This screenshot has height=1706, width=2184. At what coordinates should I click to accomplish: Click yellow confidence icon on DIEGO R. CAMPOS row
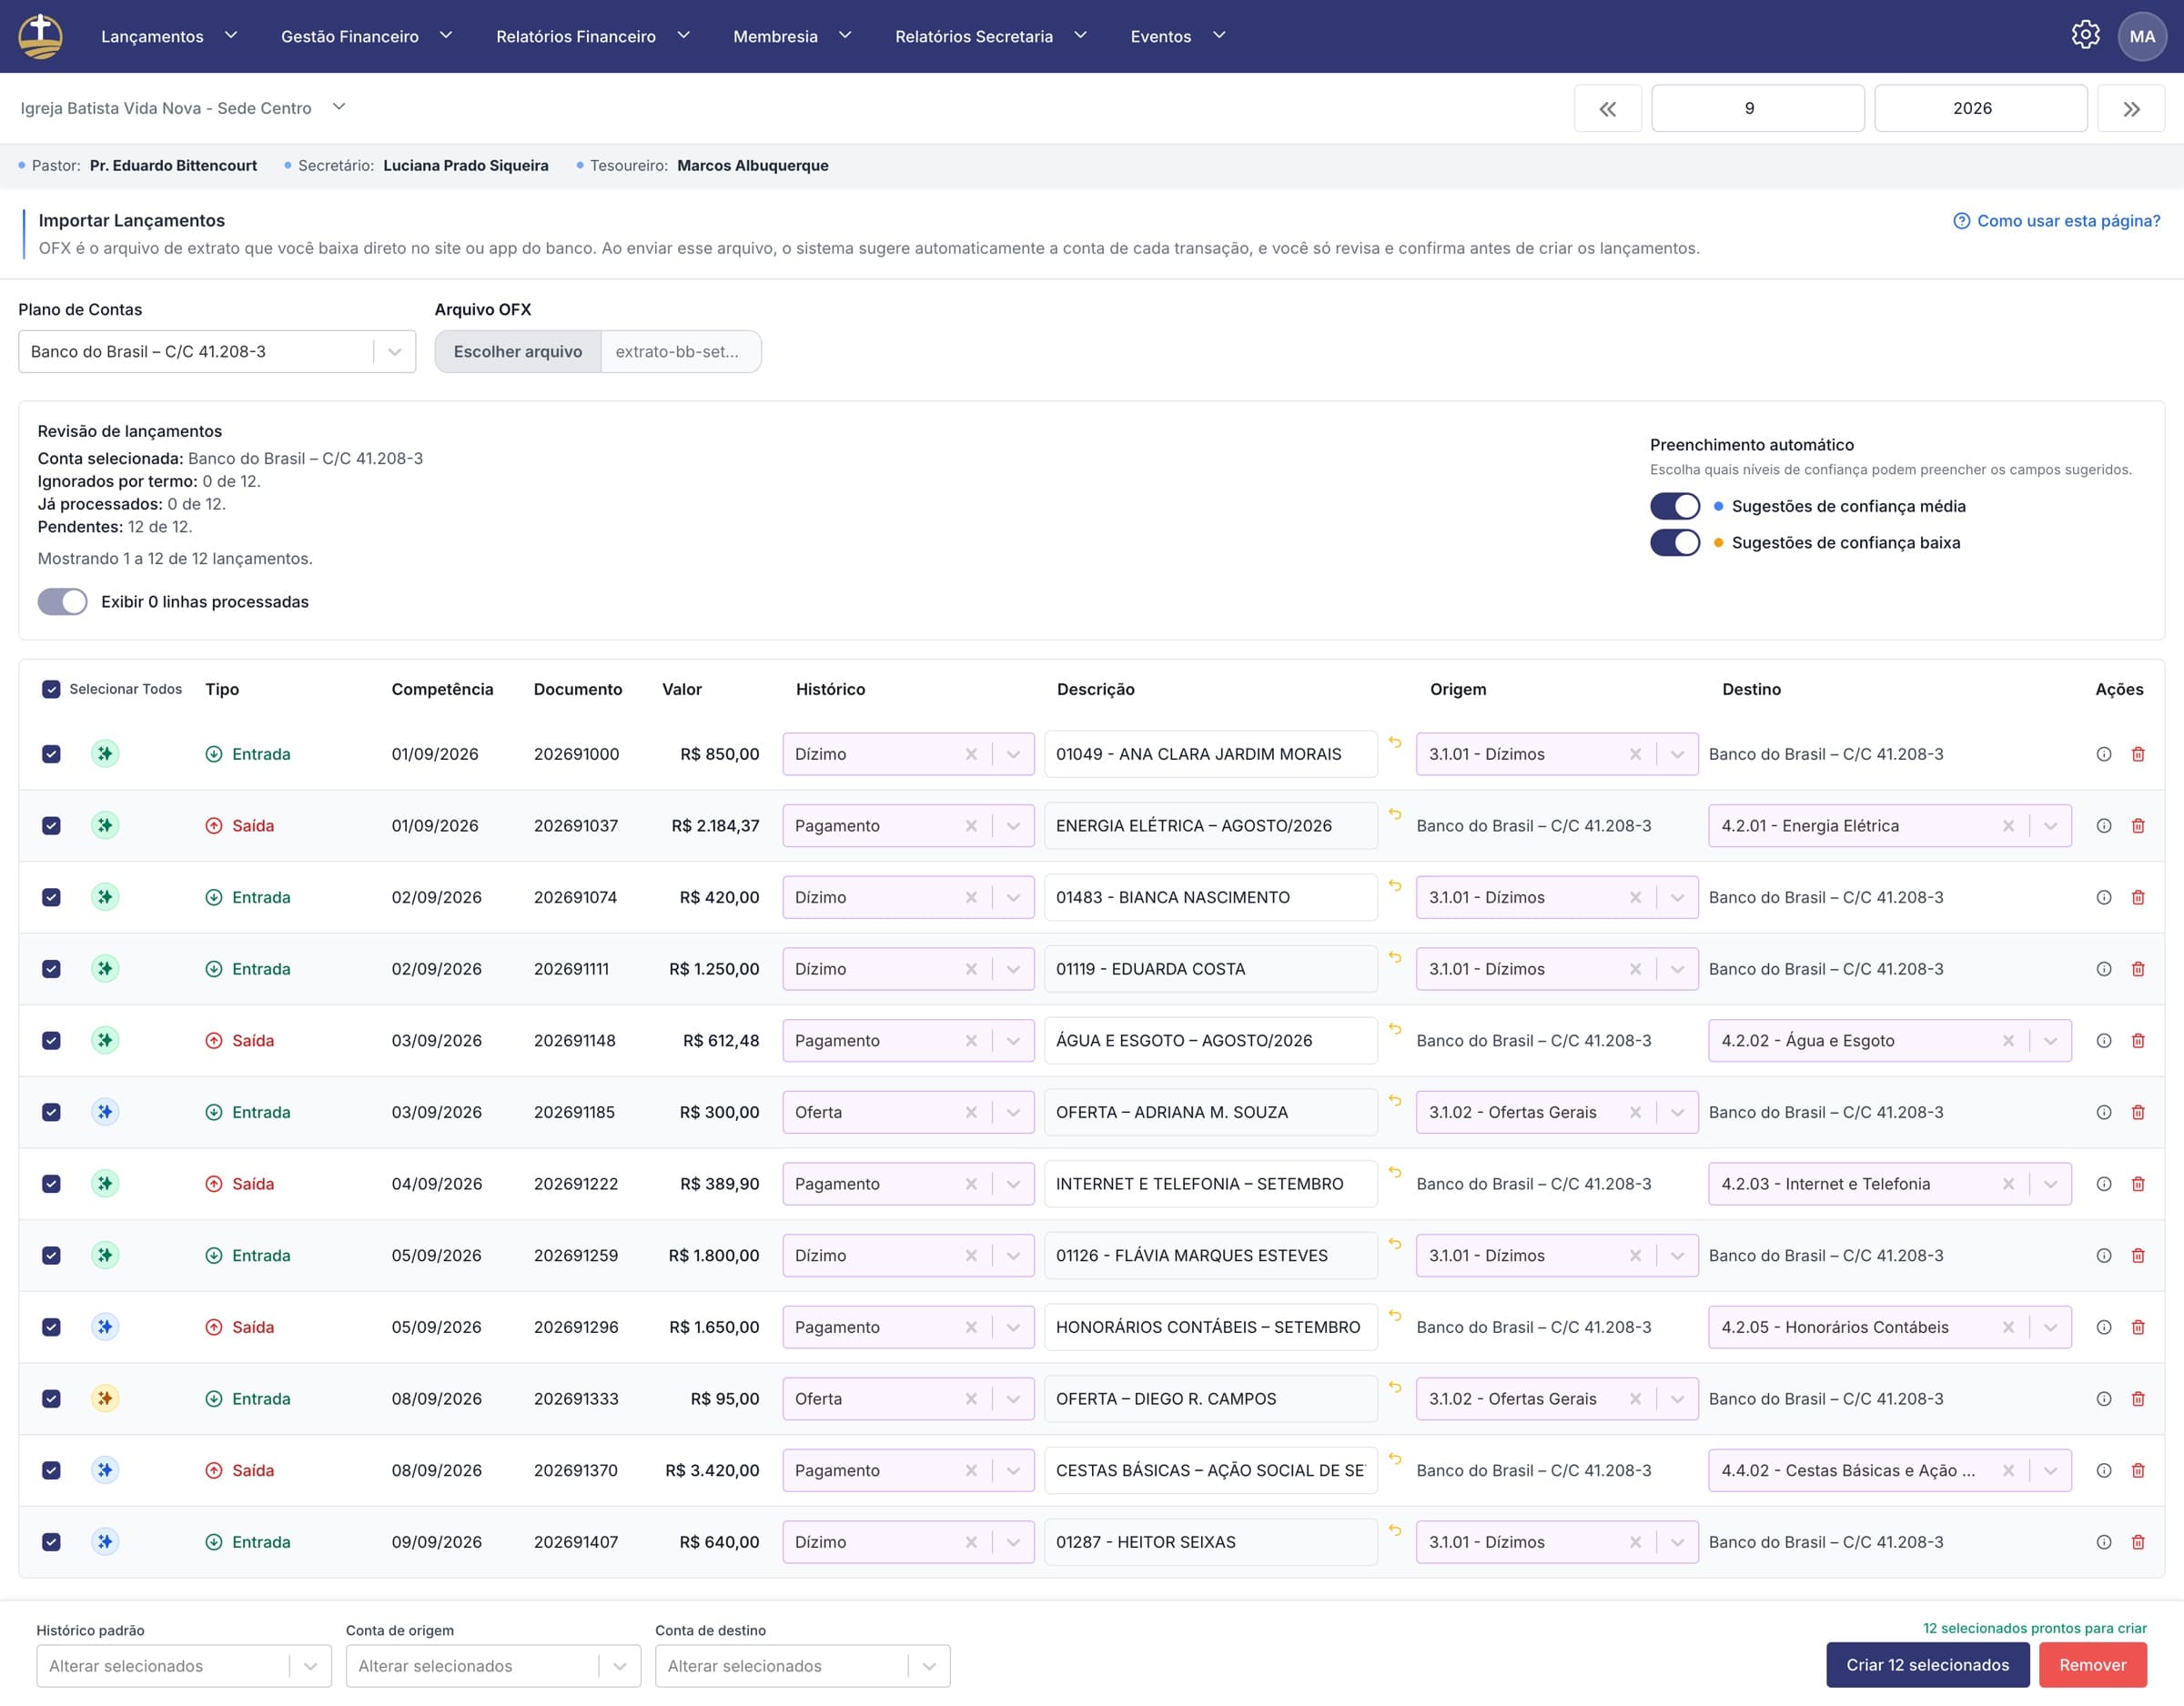(x=105, y=1398)
